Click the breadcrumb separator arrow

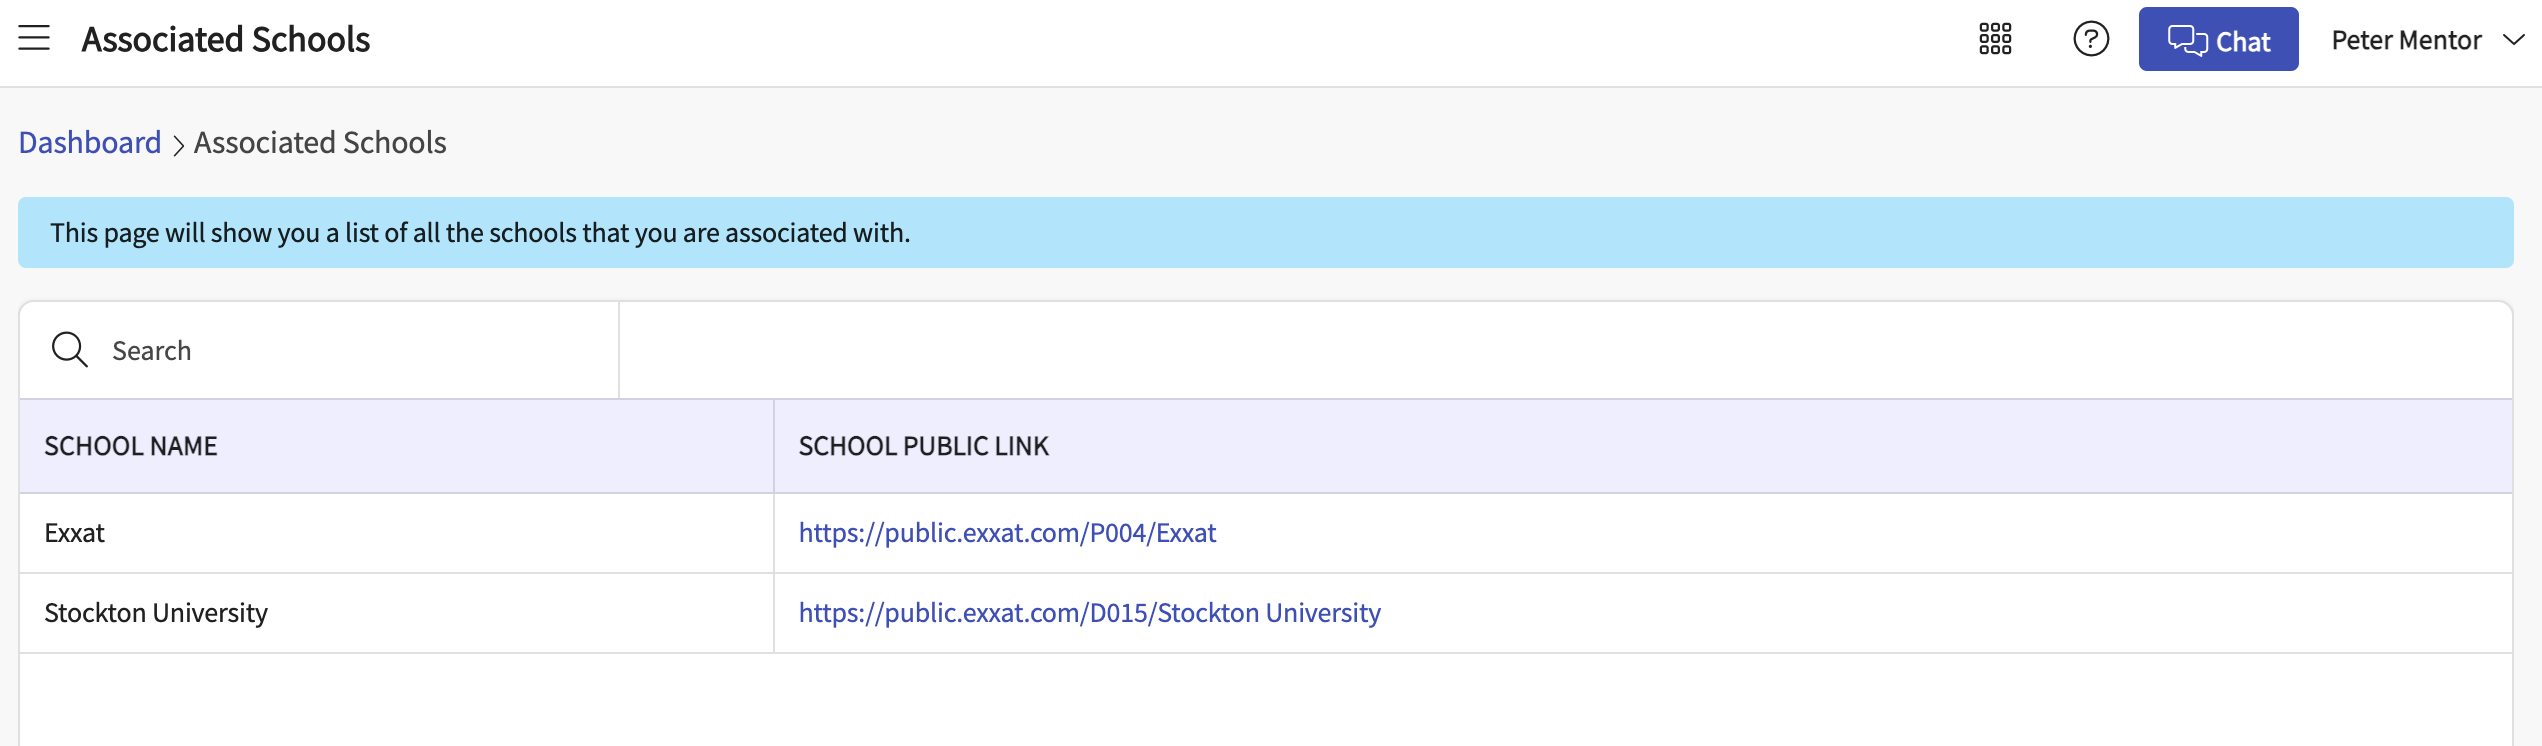pyautogui.click(x=178, y=145)
